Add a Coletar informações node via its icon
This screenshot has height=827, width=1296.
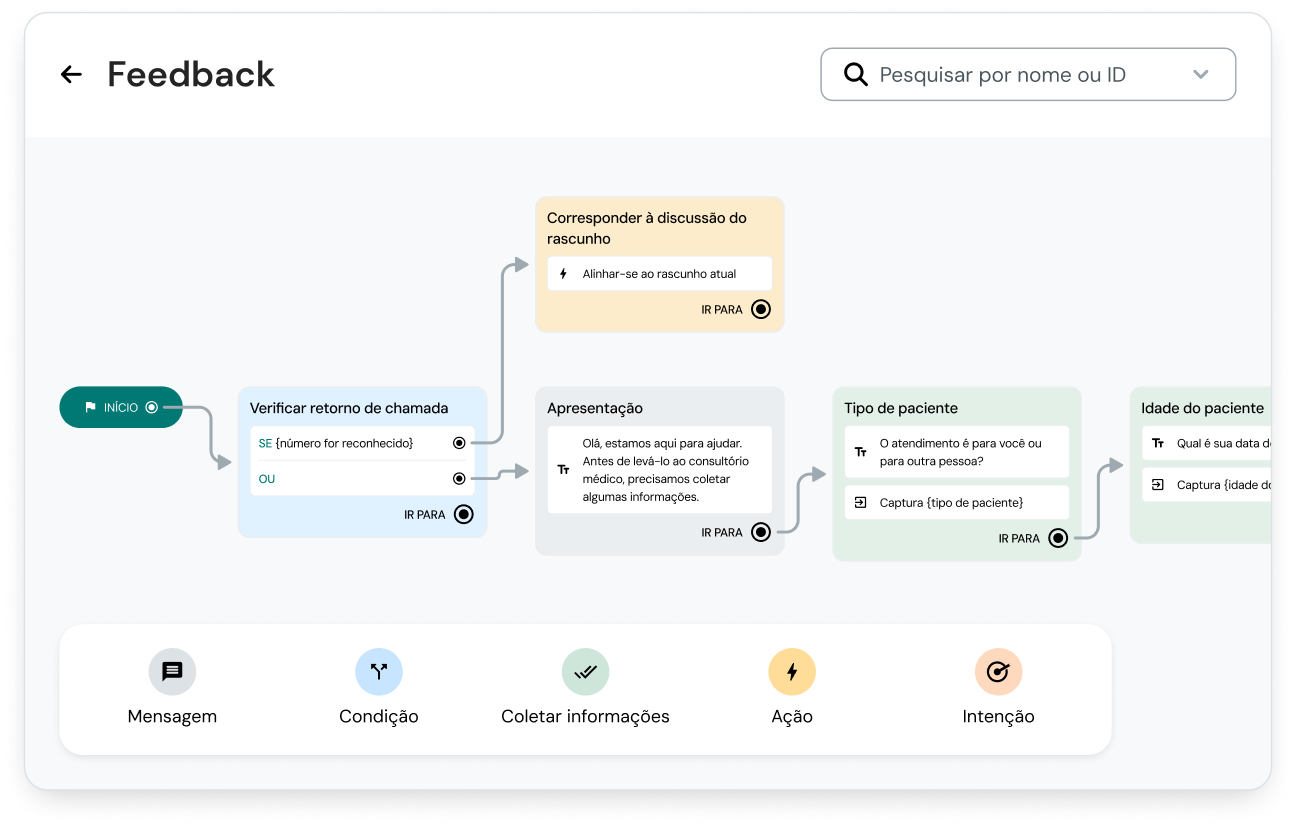click(x=585, y=672)
